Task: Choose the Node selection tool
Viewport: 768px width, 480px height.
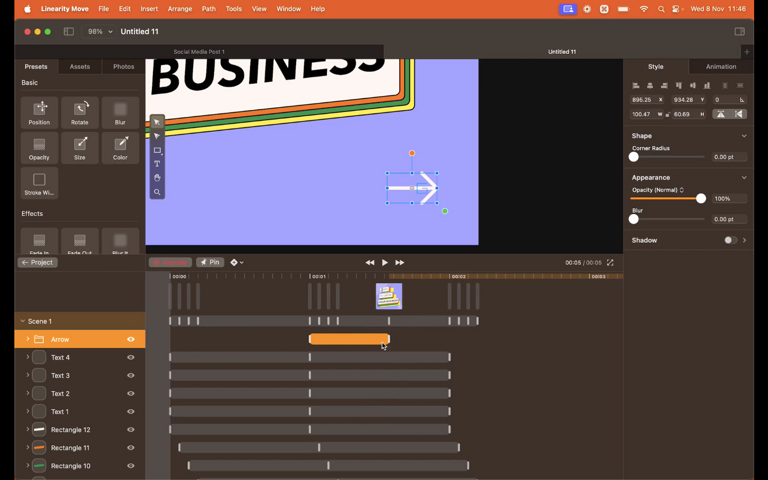Action: point(157,136)
